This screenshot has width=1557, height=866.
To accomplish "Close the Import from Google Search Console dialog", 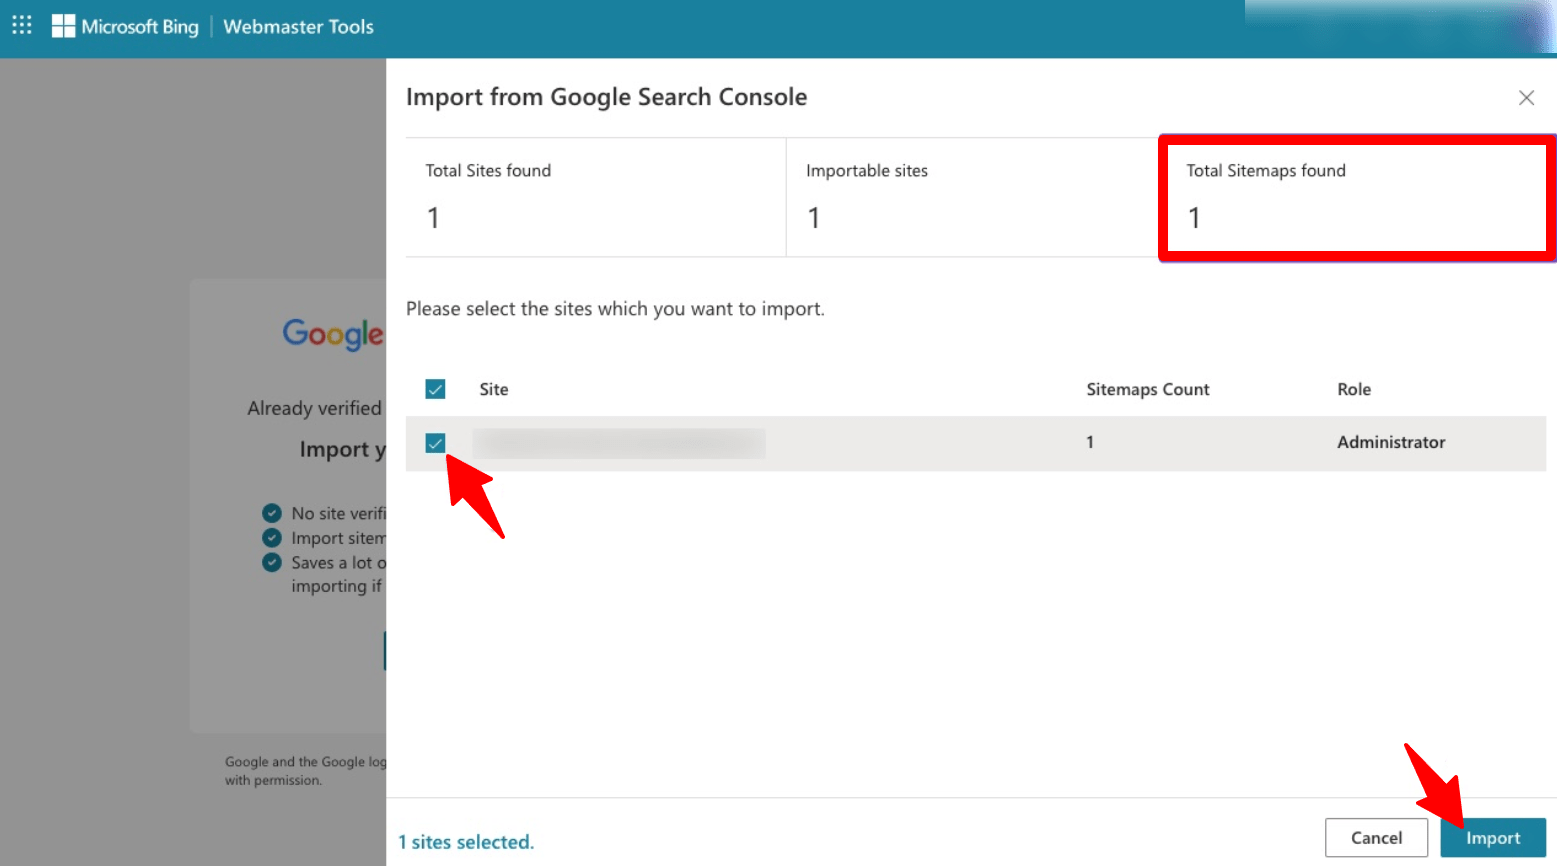I will [1526, 97].
